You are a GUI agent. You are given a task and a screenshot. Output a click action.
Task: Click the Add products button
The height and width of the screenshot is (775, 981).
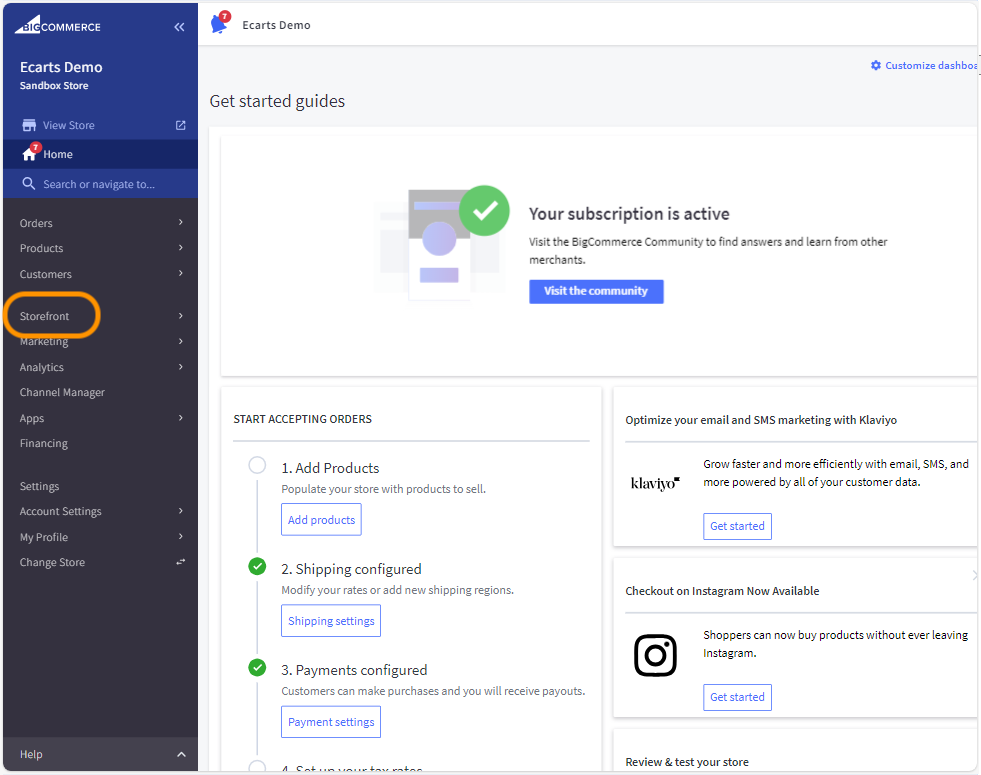pos(322,520)
